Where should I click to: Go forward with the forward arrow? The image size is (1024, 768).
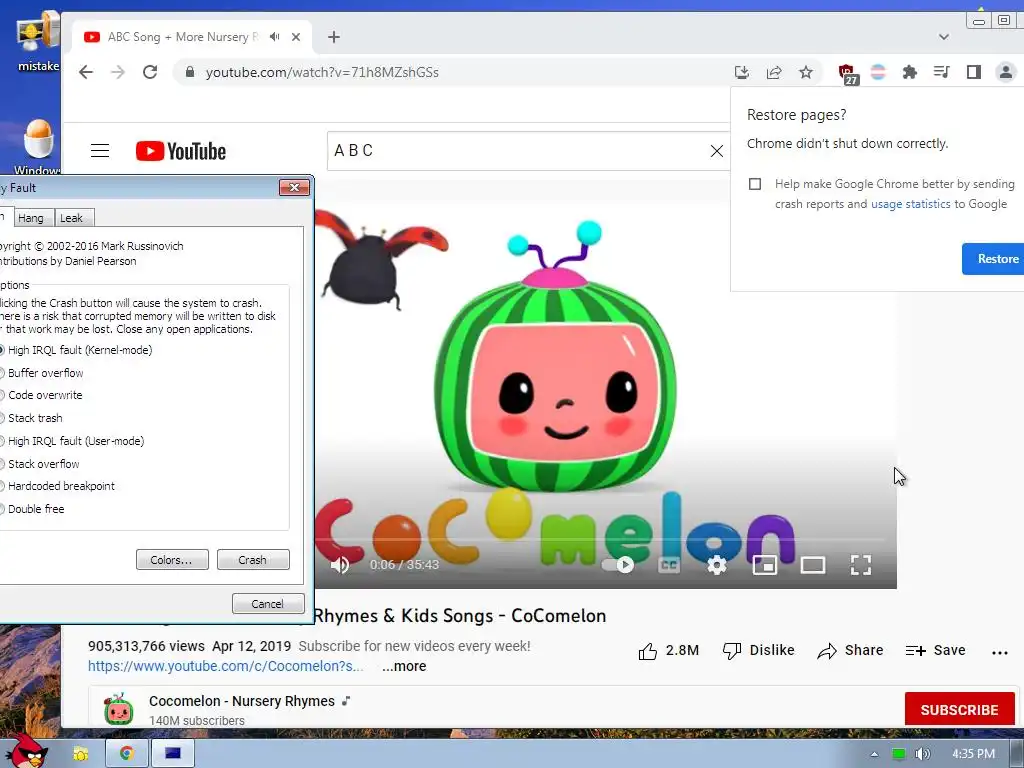[118, 72]
